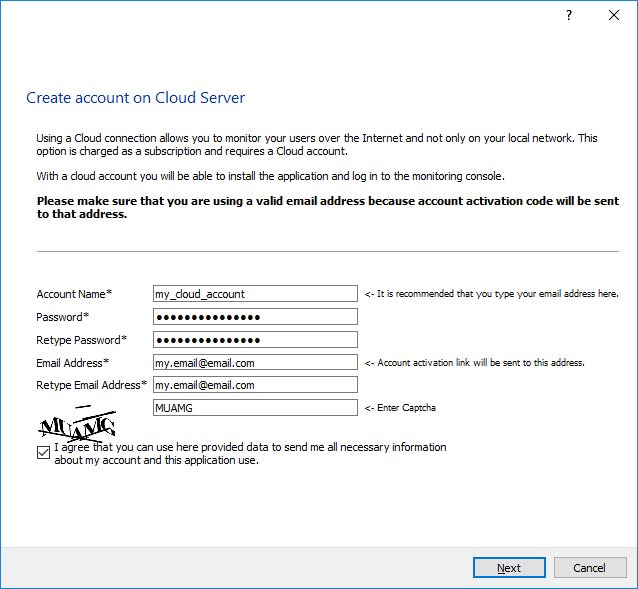This screenshot has width=638, height=589.
Task: Click the question mark help button
Action: coord(569,16)
